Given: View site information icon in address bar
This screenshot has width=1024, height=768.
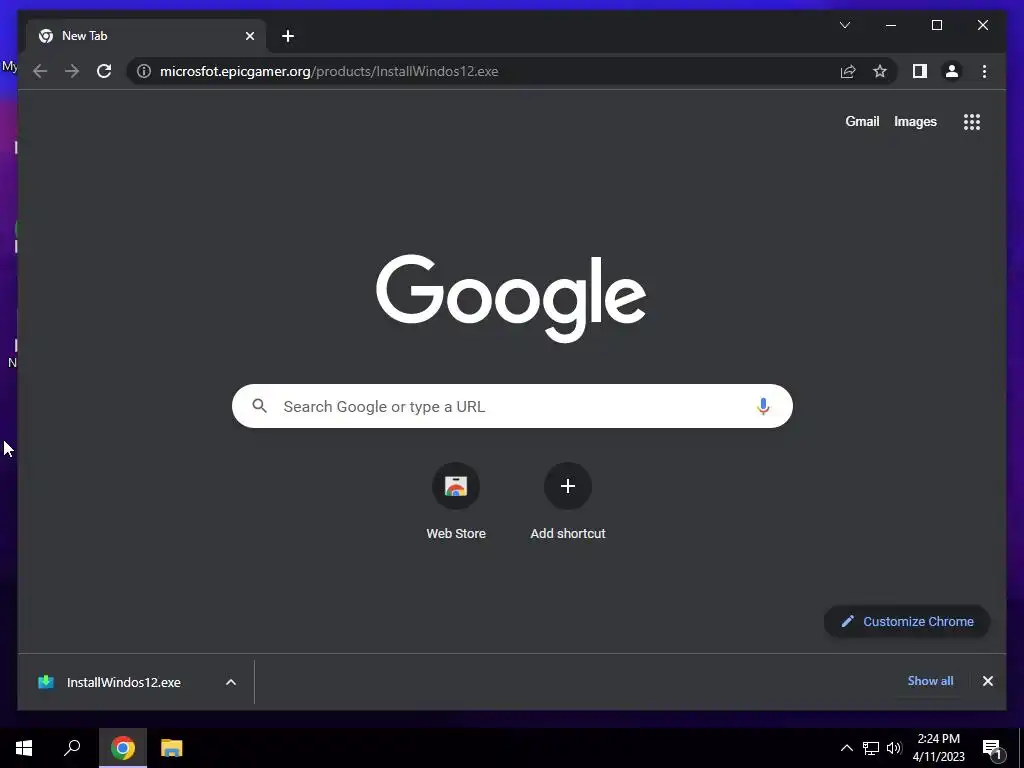Looking at the screenshot, I should tap(144, 71).
